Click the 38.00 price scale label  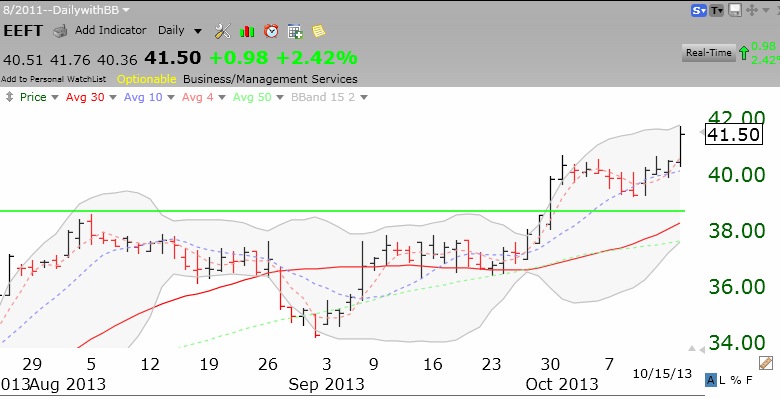point(736,230)
